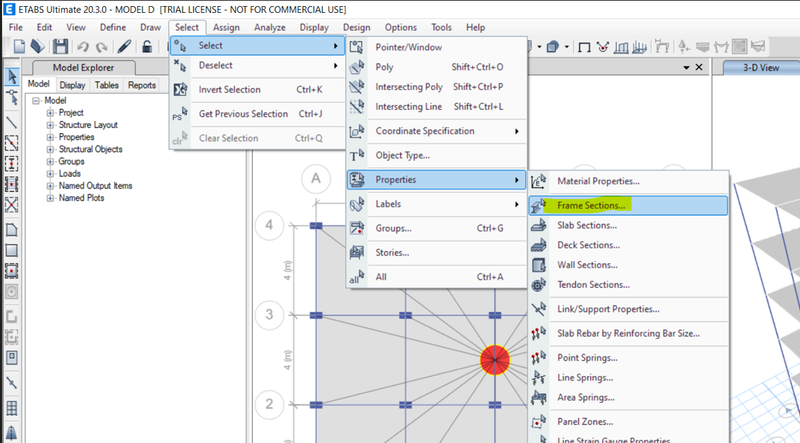Click the Slab Sections icon
This screenshot has height=443, width=800.
(x=538, y=225)
